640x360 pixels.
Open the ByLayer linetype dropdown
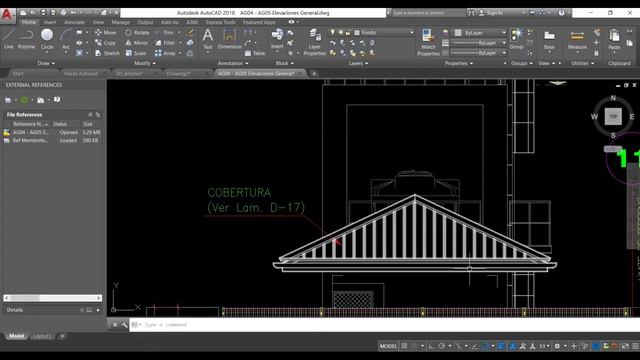pos(479,53)
